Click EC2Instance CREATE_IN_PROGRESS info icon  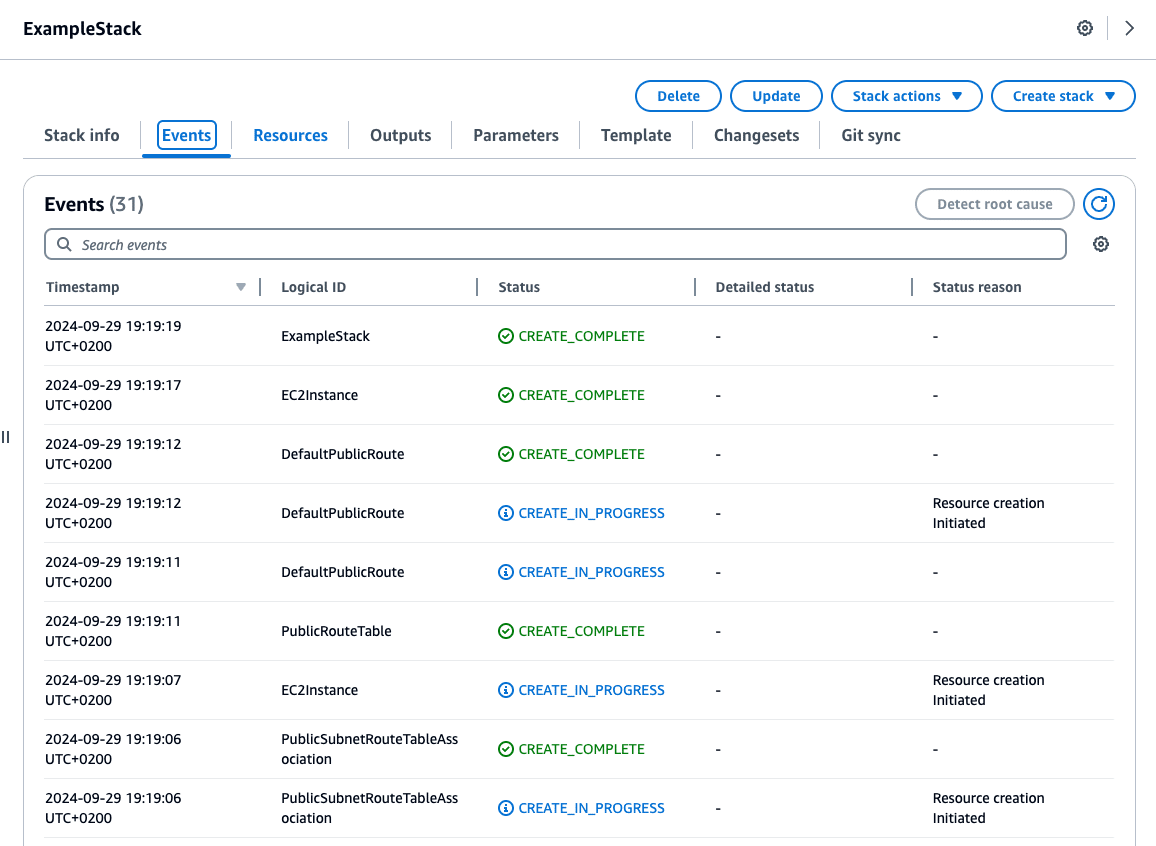pos(505,690)
